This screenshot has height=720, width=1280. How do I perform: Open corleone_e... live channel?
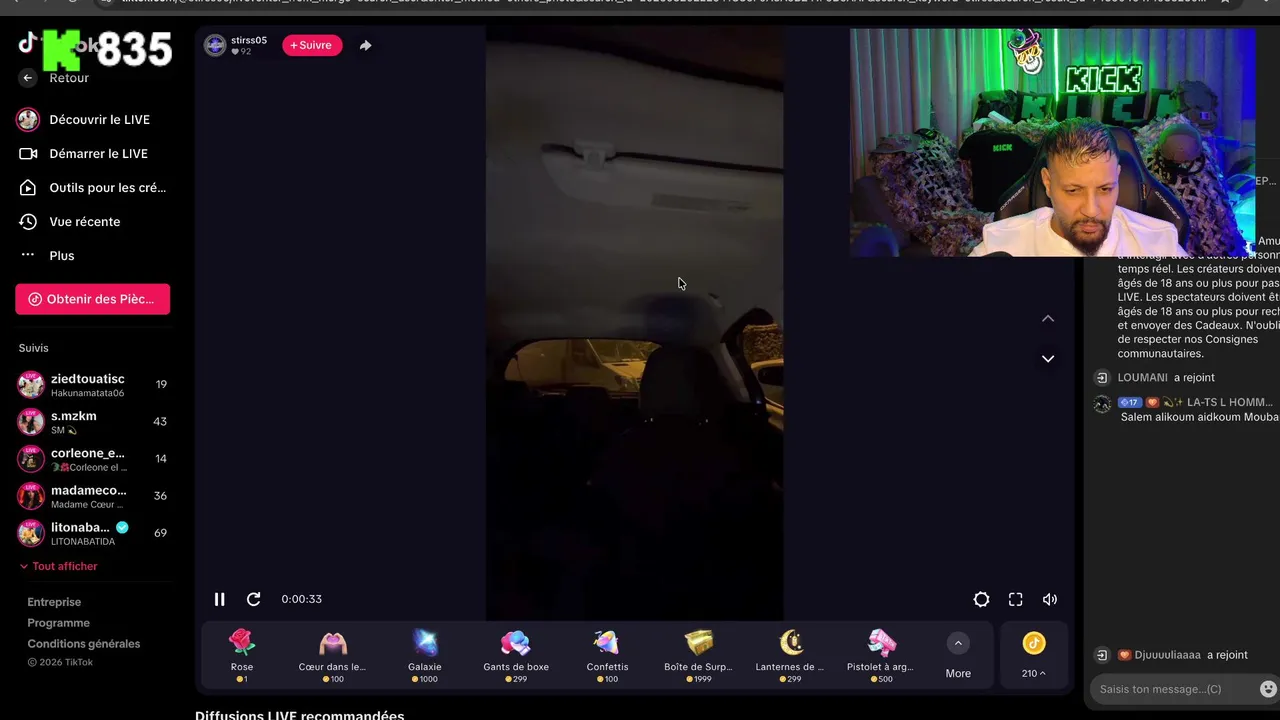(x=92, y=459)
